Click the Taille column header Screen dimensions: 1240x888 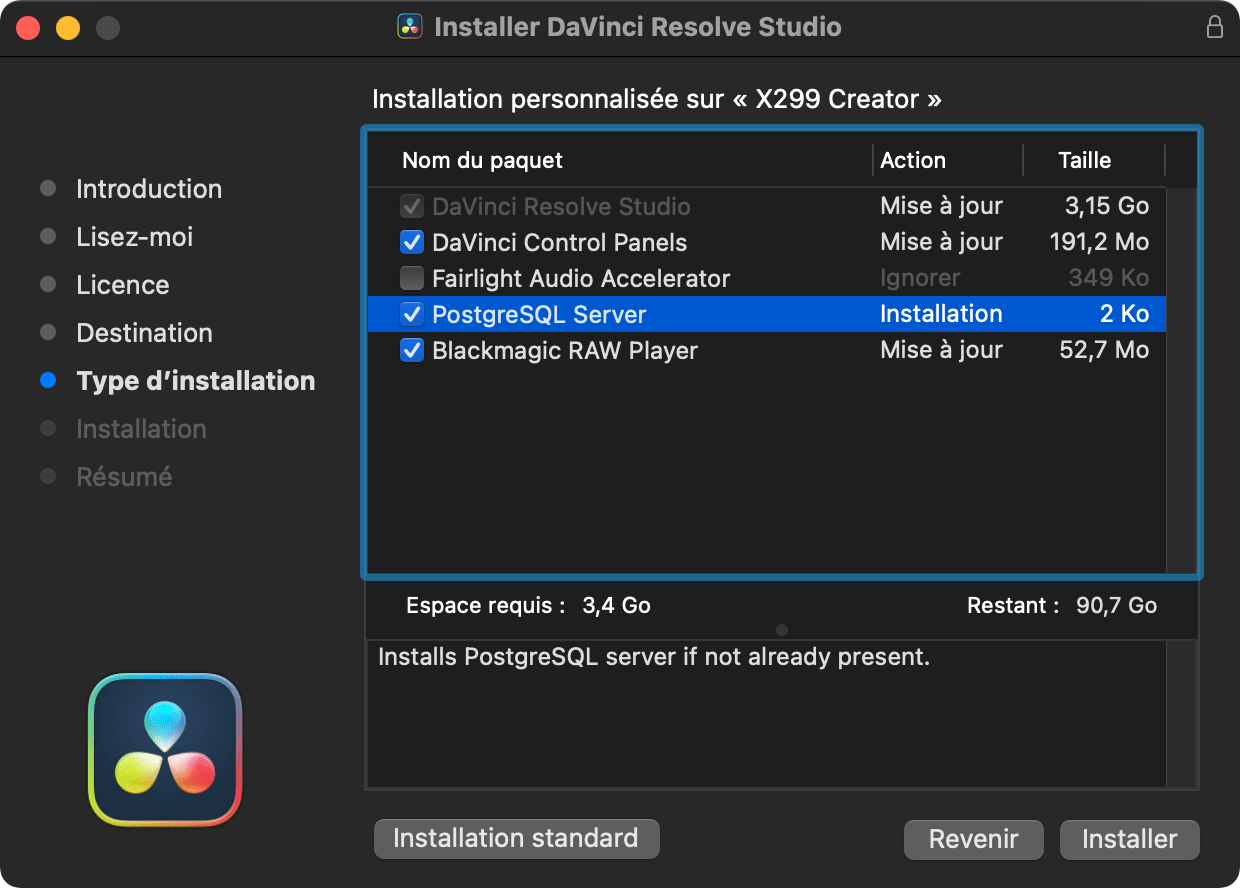1084,161
